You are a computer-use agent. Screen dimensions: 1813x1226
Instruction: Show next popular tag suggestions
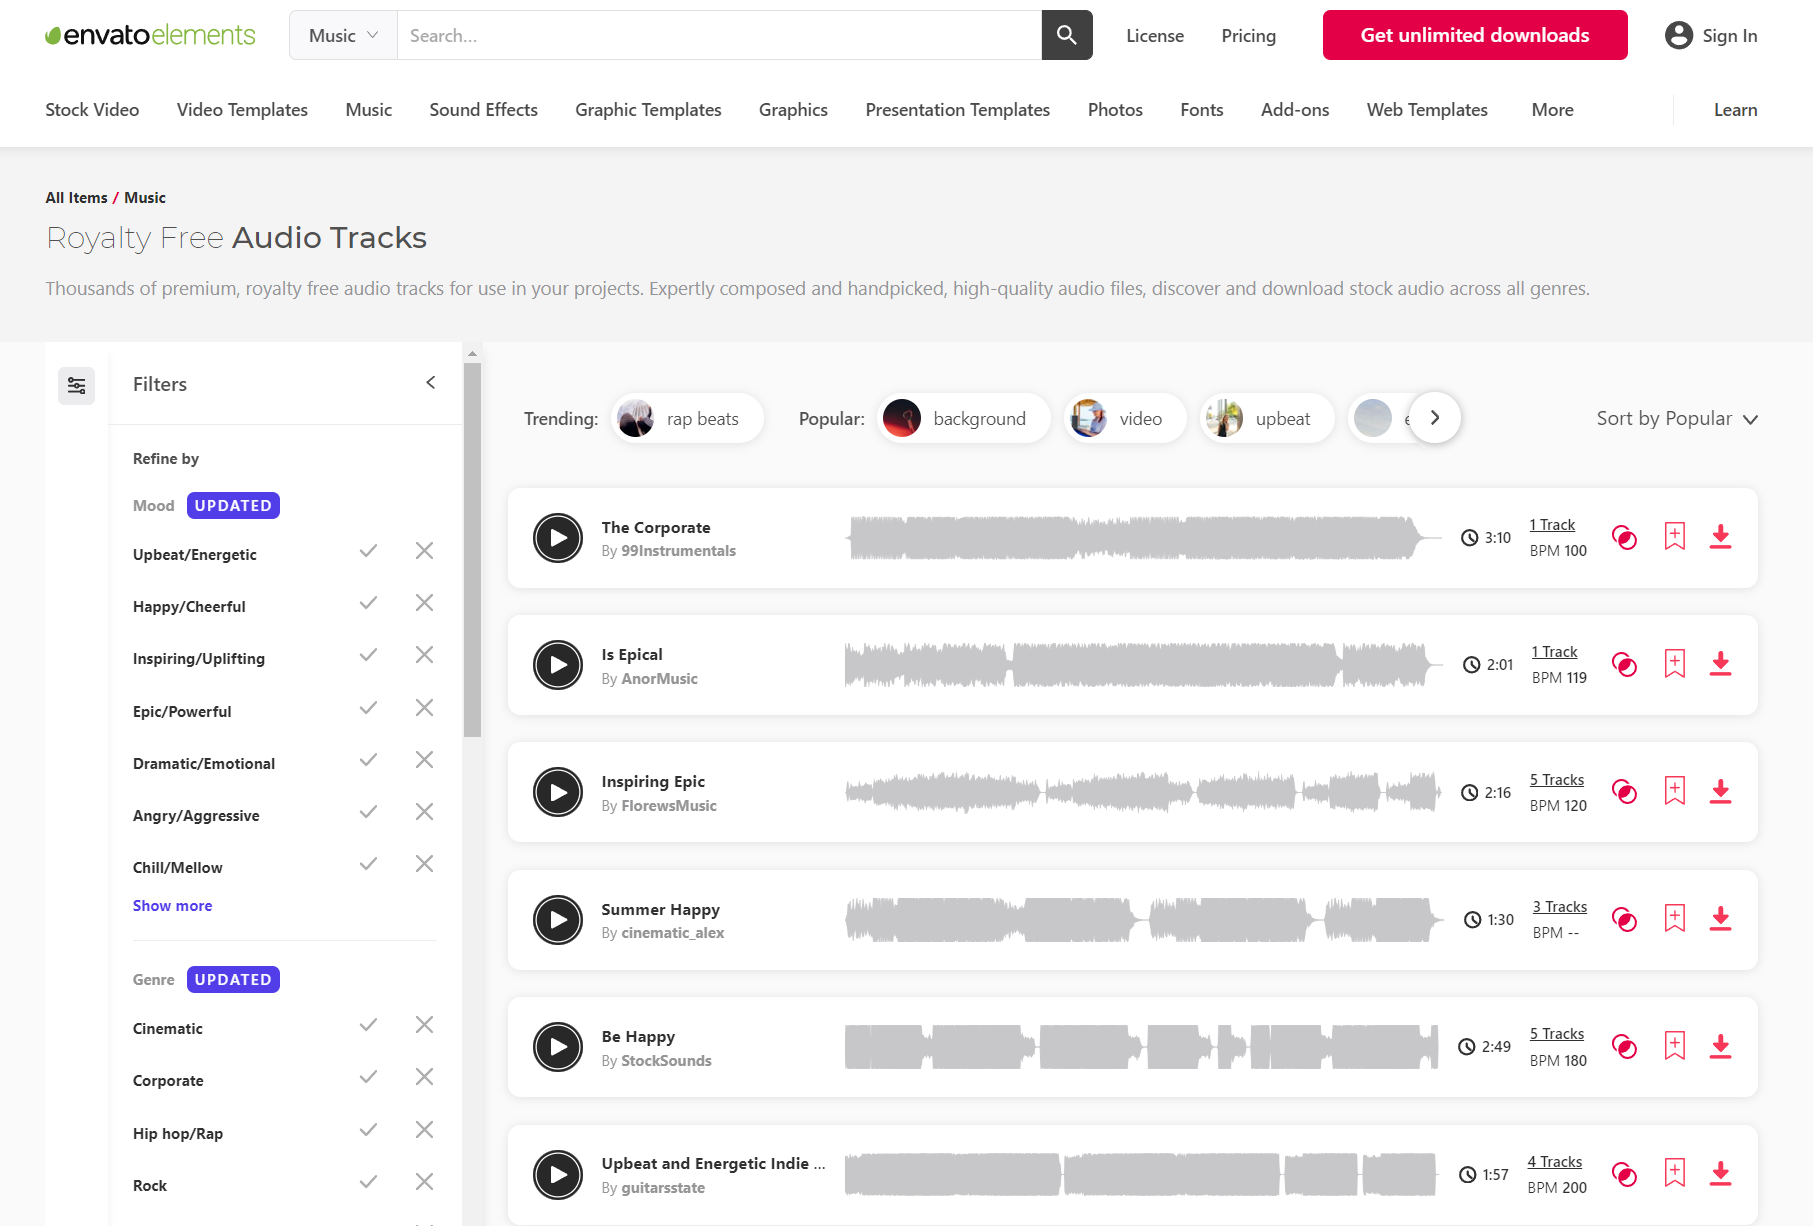tap(1435, 418)
